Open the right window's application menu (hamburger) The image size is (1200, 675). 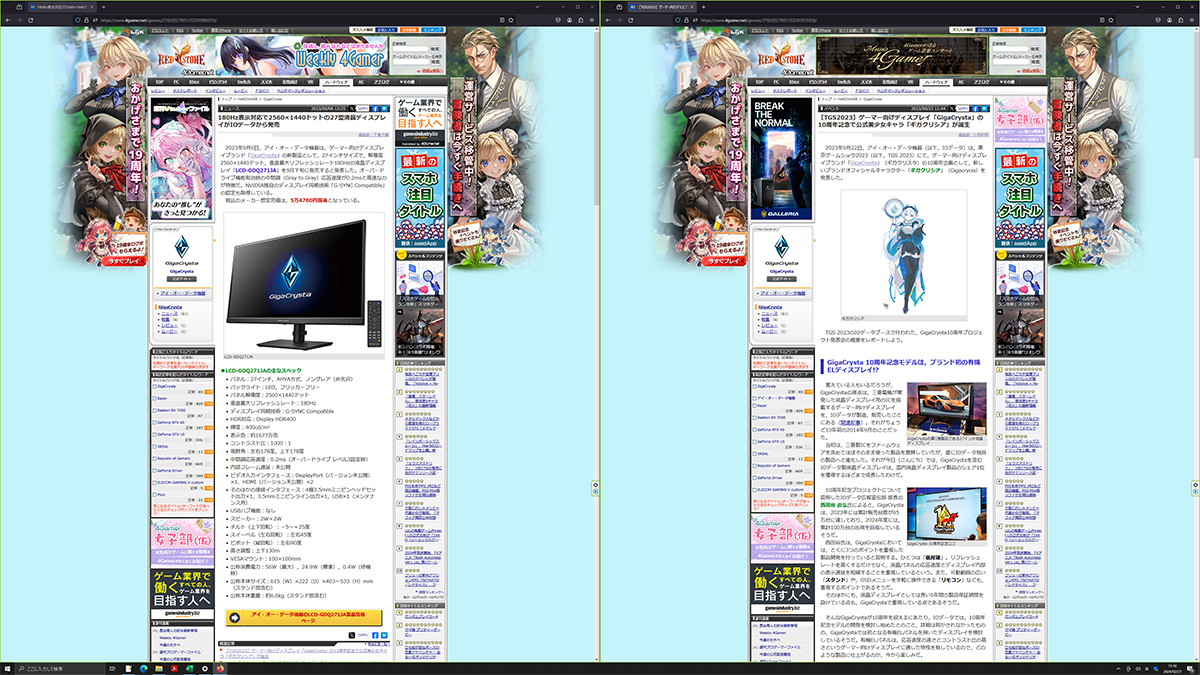[1191, 20]
